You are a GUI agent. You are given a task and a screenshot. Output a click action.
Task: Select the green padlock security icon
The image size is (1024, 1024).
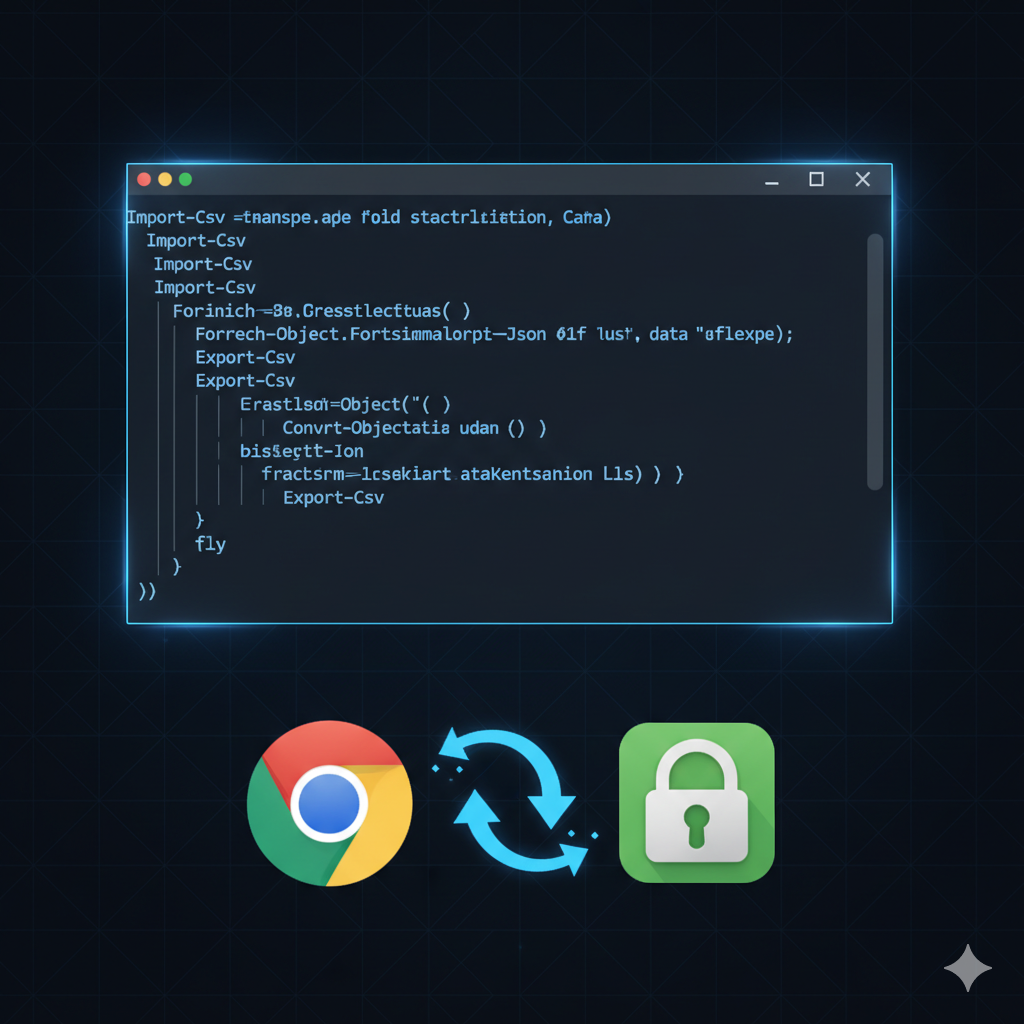(x=696, y=803)
